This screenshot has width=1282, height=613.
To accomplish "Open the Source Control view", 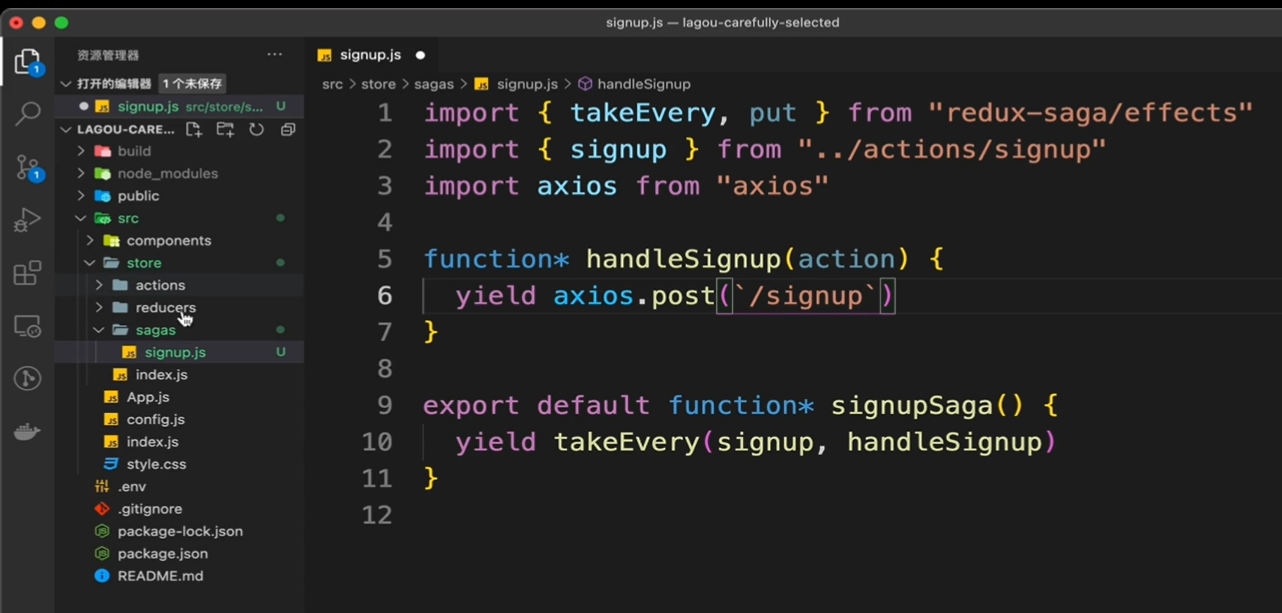I will [x=27, y=167].
